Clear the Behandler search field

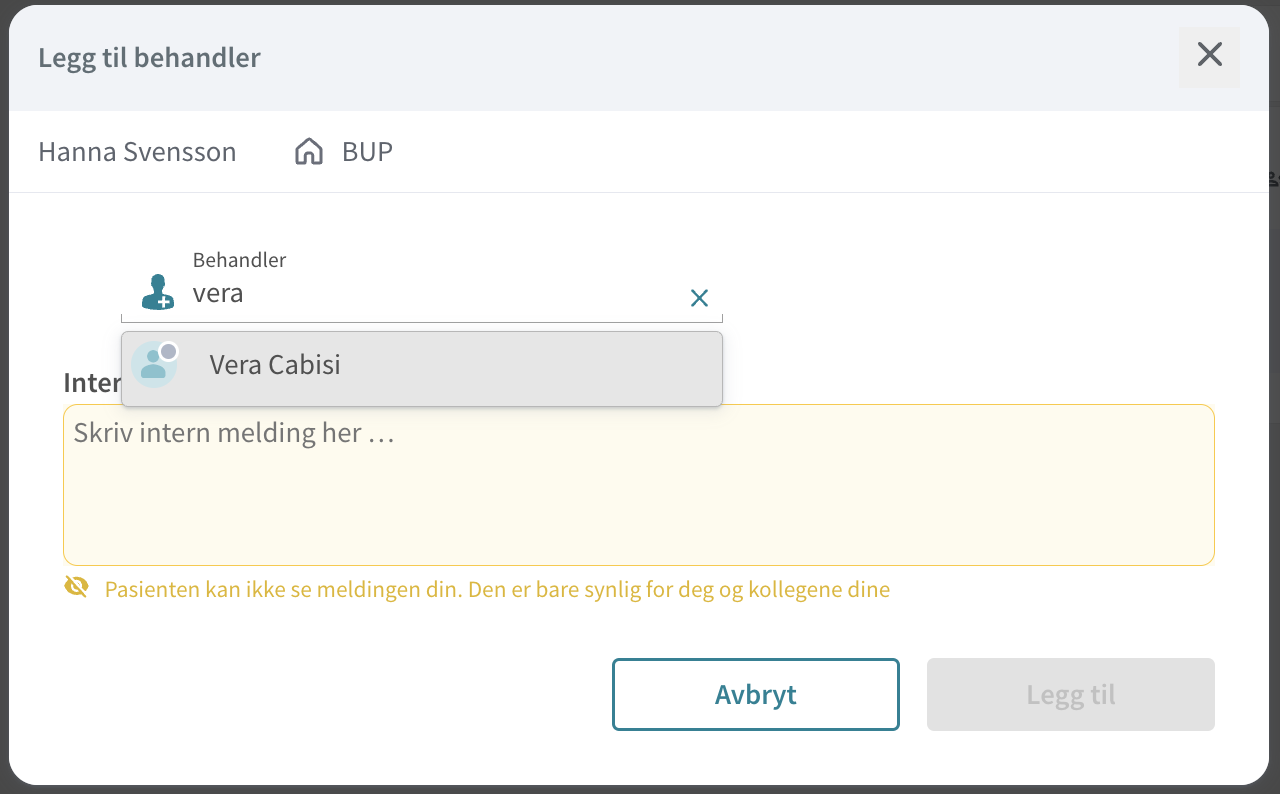click(x=699, y=298)
